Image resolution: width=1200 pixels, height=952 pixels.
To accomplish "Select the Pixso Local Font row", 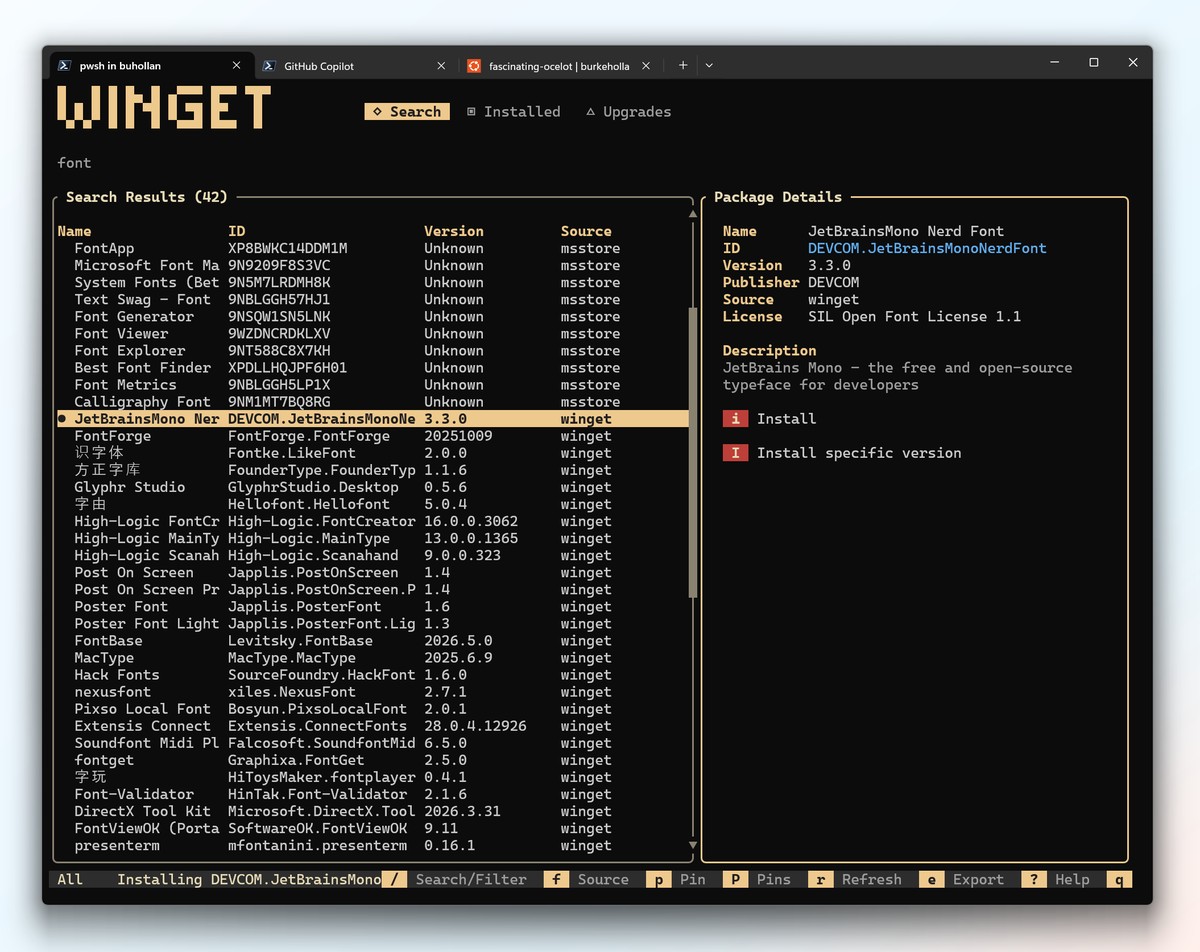I will pyautogui.click(x=372, y=709).
